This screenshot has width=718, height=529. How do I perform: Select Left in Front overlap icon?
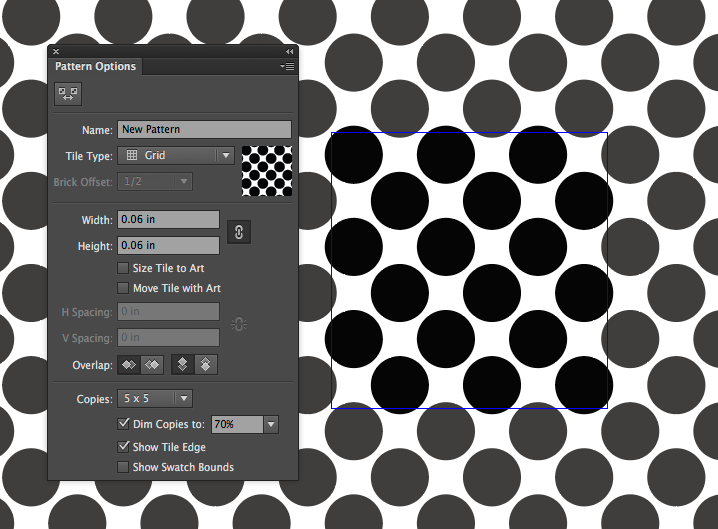point(129,365)
